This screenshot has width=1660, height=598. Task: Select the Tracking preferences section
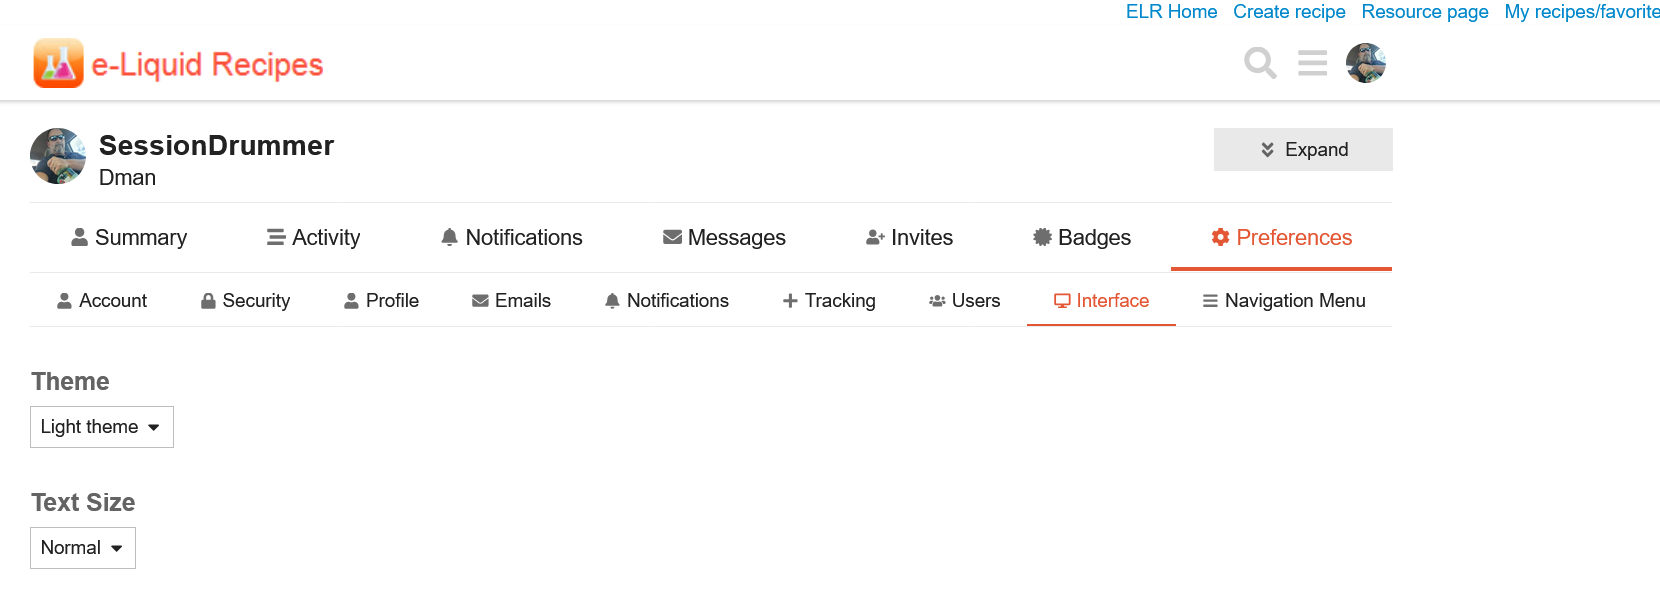tap(829, 301)
